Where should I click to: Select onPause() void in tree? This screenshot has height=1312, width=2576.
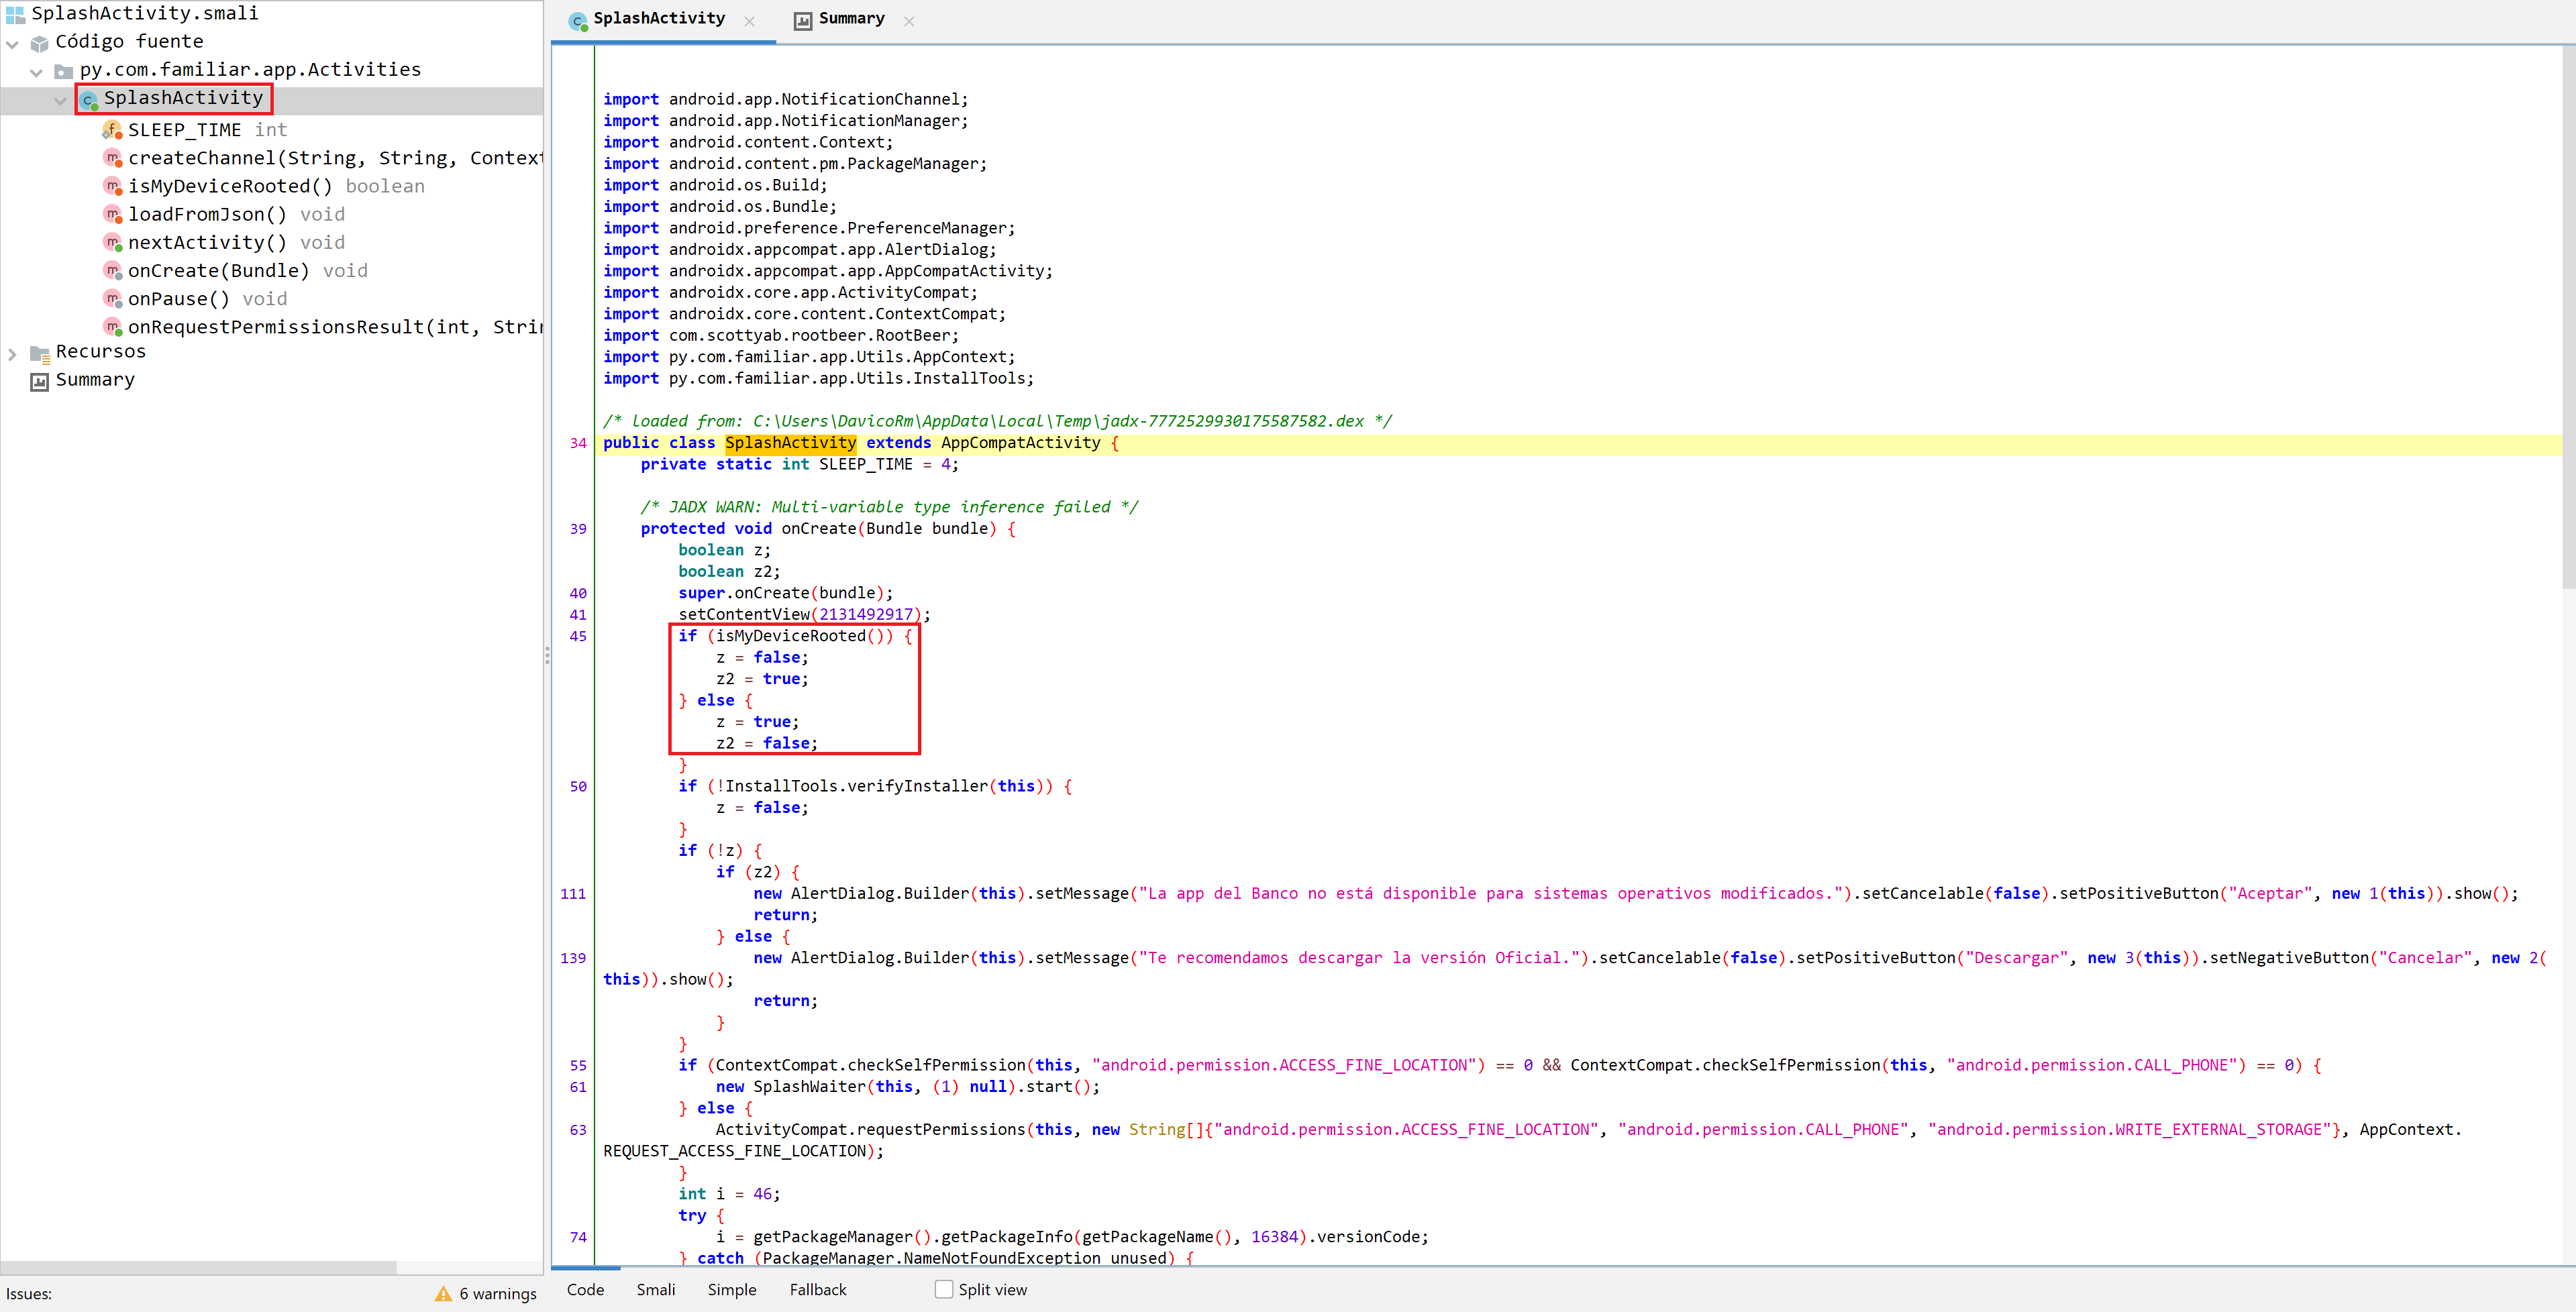pyautogui.click(x=207, y=299)
